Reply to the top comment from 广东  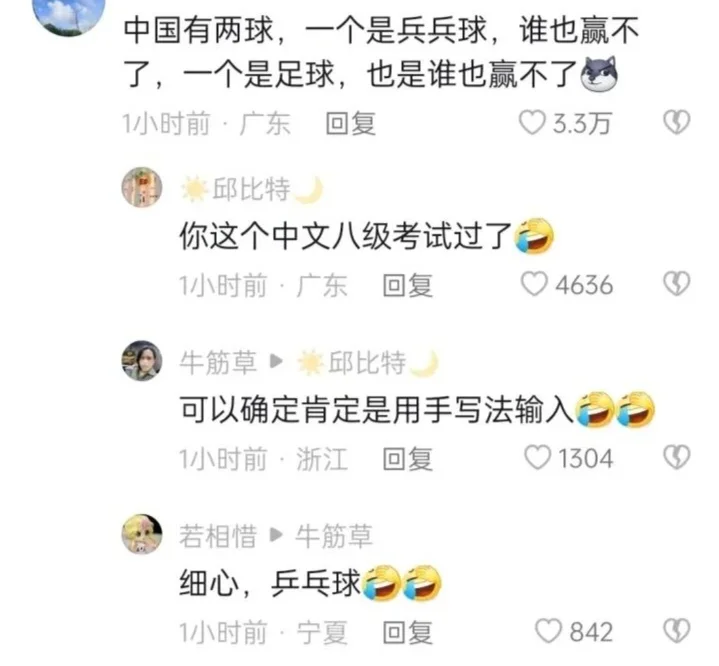[351, 124]
